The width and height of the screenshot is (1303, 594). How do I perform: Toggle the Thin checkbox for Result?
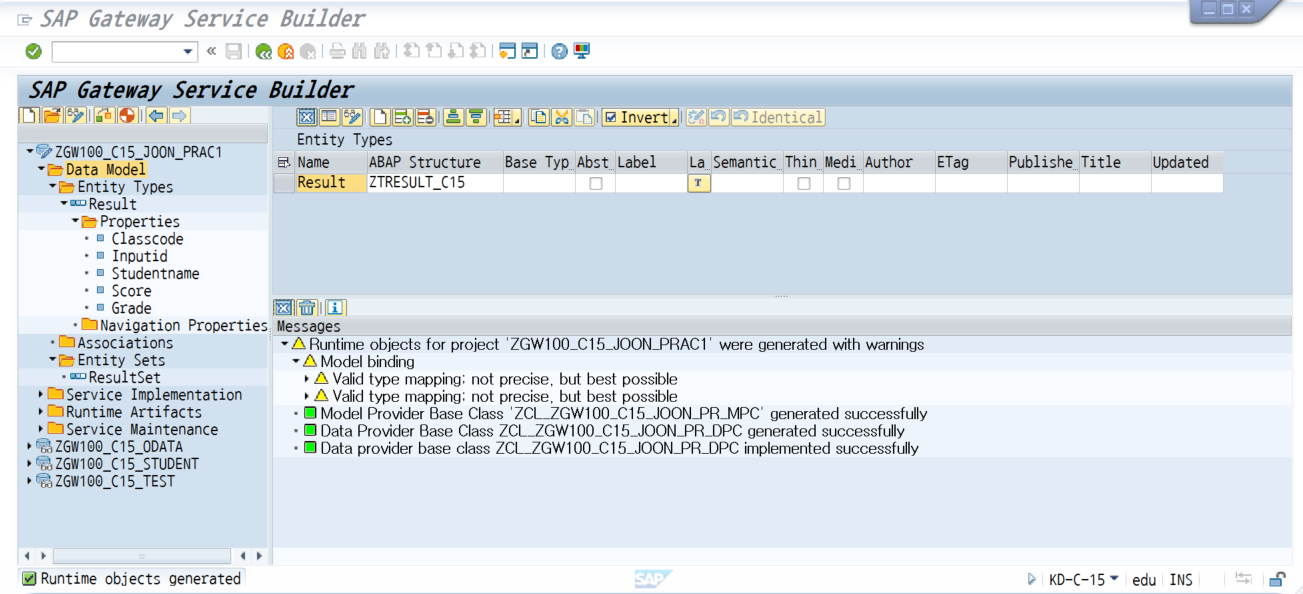(804, 184)
